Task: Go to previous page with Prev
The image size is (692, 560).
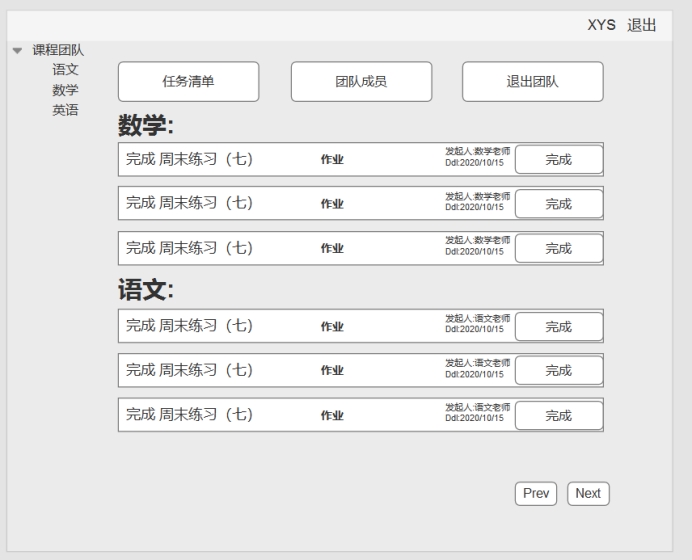Action: 536,493
